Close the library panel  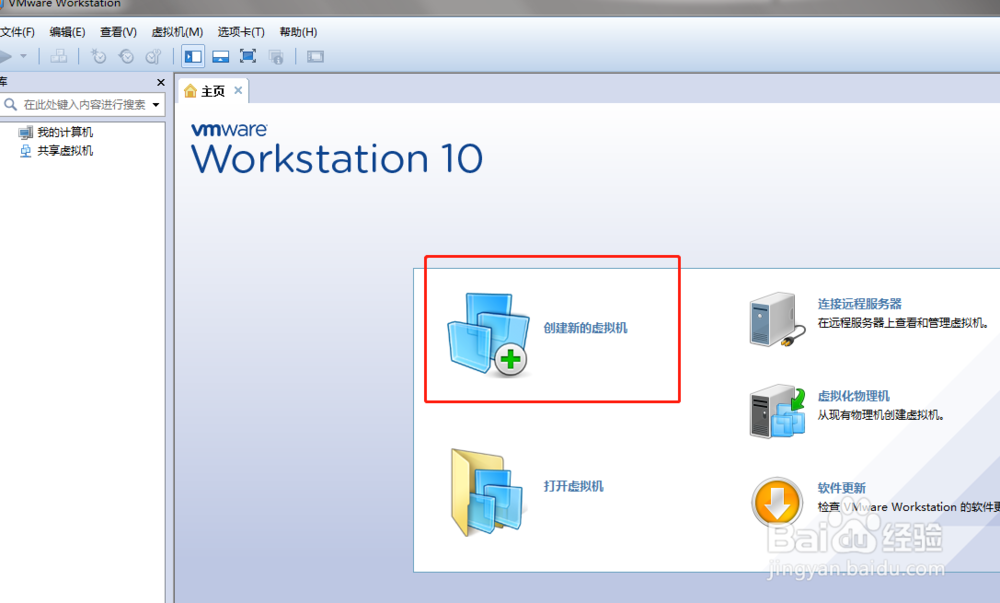point(161,82)
